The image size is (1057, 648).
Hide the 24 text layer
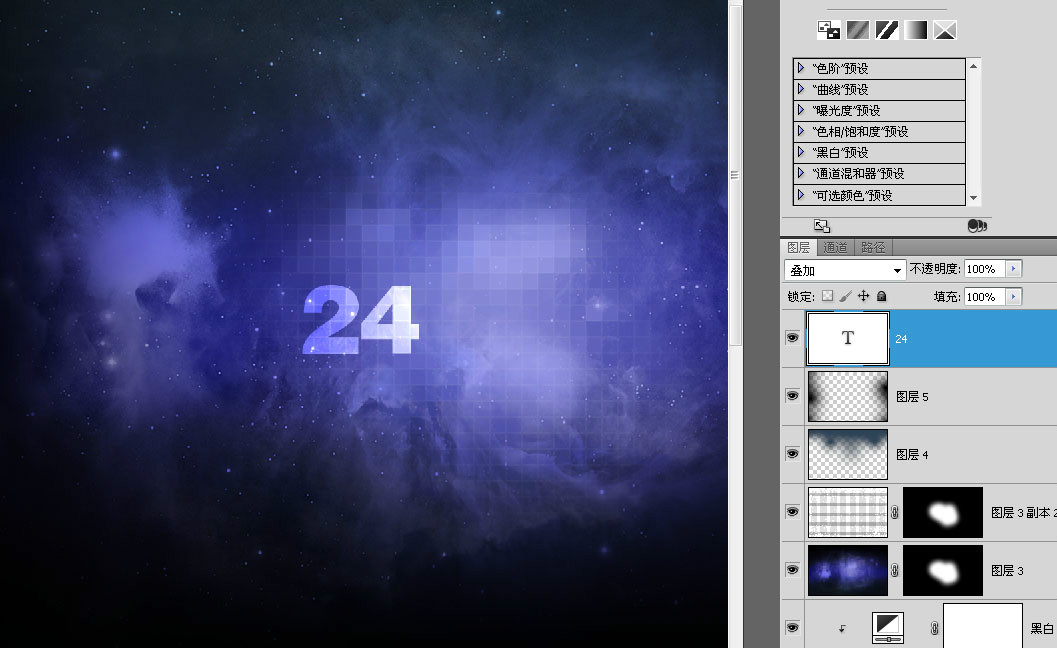pyautogui.click(x=793, y=338)
